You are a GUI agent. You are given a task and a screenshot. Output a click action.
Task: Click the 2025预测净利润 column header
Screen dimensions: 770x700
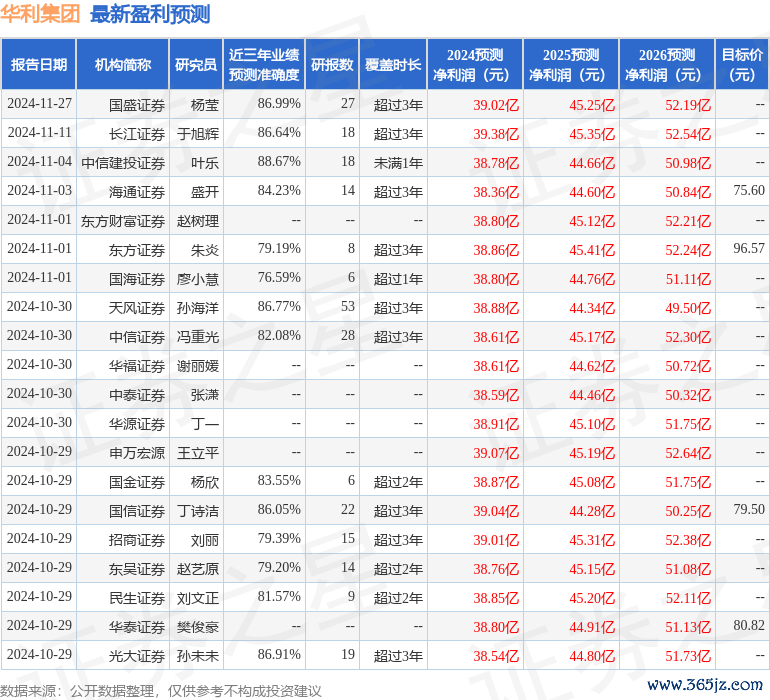point(571,64)
